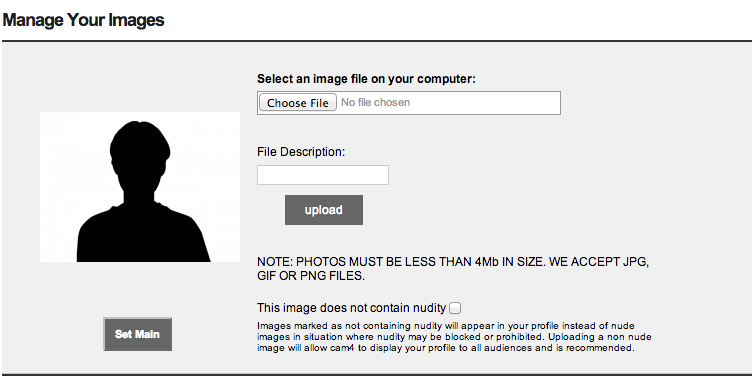Click the word 'cam4' in the help text
This screenshot has width=754, height=377.
pos(340,348)
